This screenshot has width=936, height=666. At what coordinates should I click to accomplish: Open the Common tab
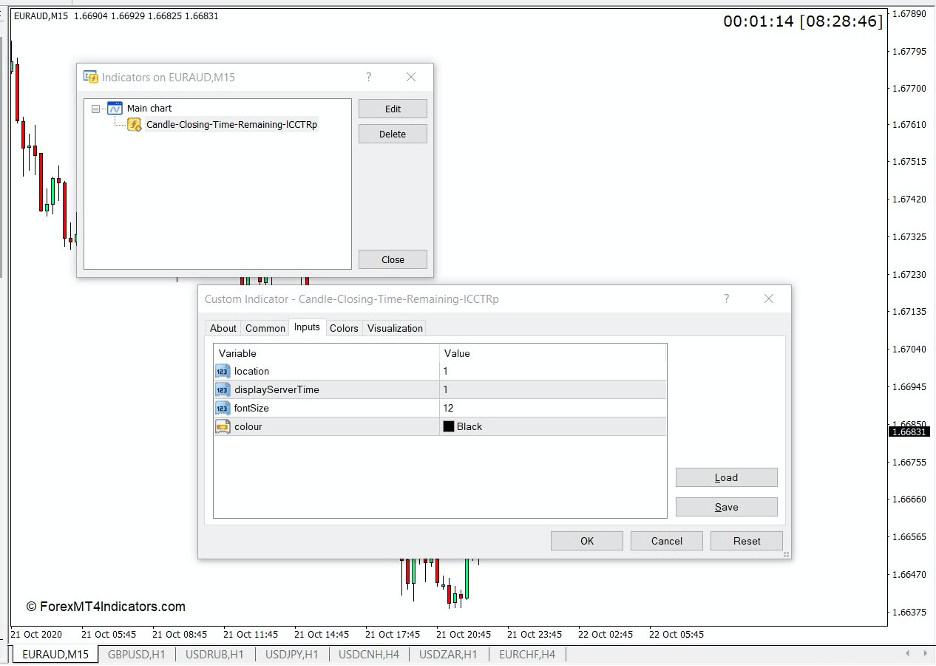click(x=265, y=327)
